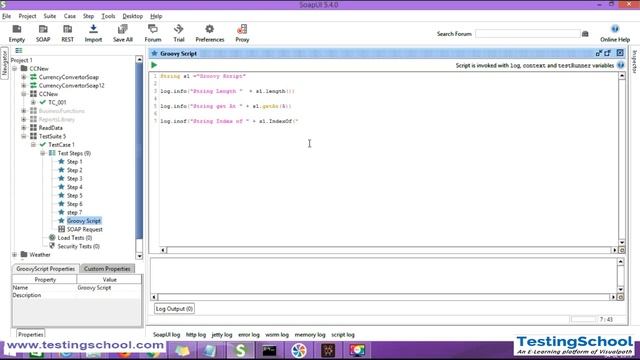Viewport: 640px width, 360px height.
Task: Open the Help menu
Action: click(x=156, y=16)
